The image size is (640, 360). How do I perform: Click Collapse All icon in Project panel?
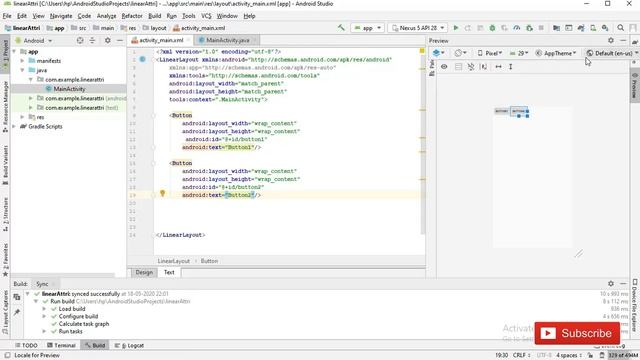92,40
